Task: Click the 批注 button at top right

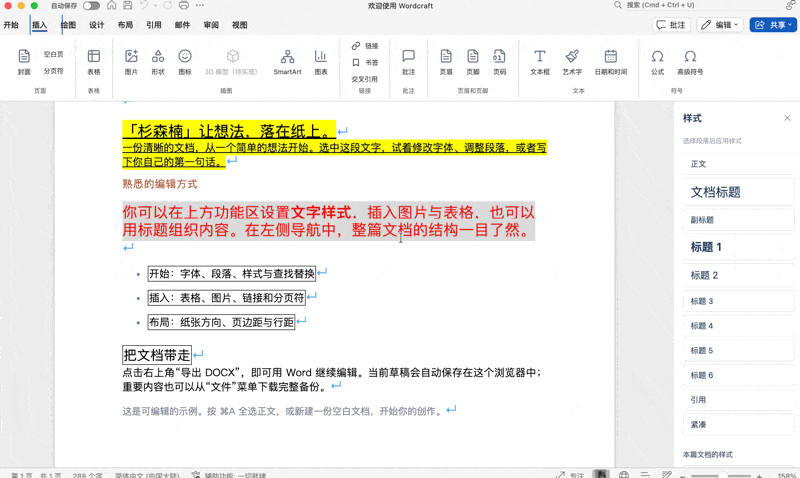Action: (671, 24)
